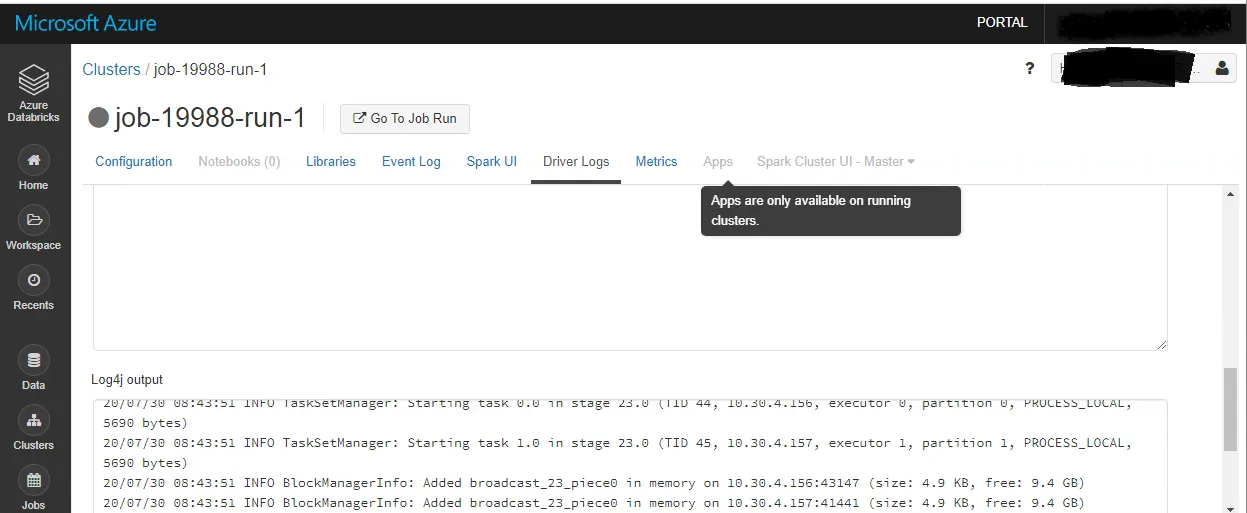The width and height of the screenshot is (1247, 513).
Task: Open the Metrics tab
Action: pos(656,161)
